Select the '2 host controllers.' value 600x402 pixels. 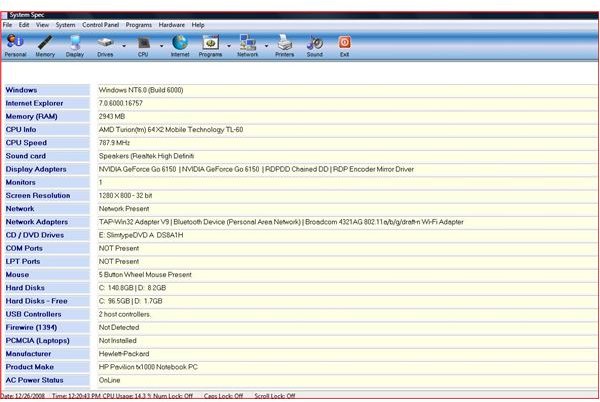point(124,314)
